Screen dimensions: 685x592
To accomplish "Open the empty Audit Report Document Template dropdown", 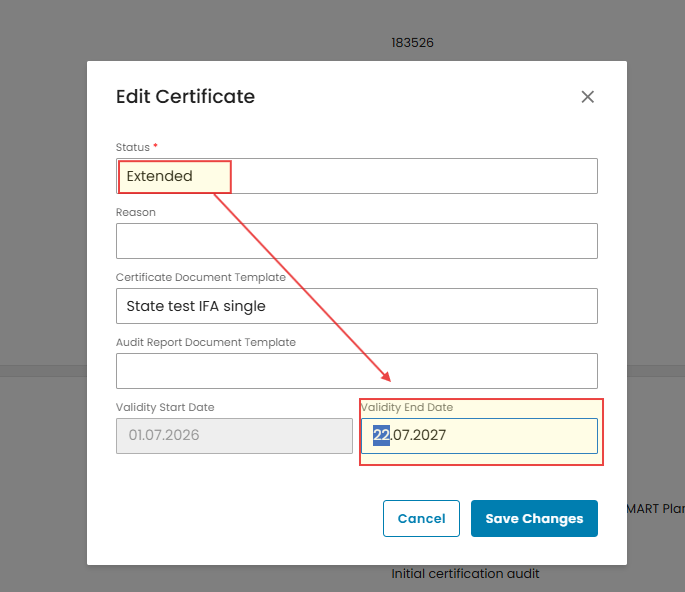I will [x=356, y=371].
